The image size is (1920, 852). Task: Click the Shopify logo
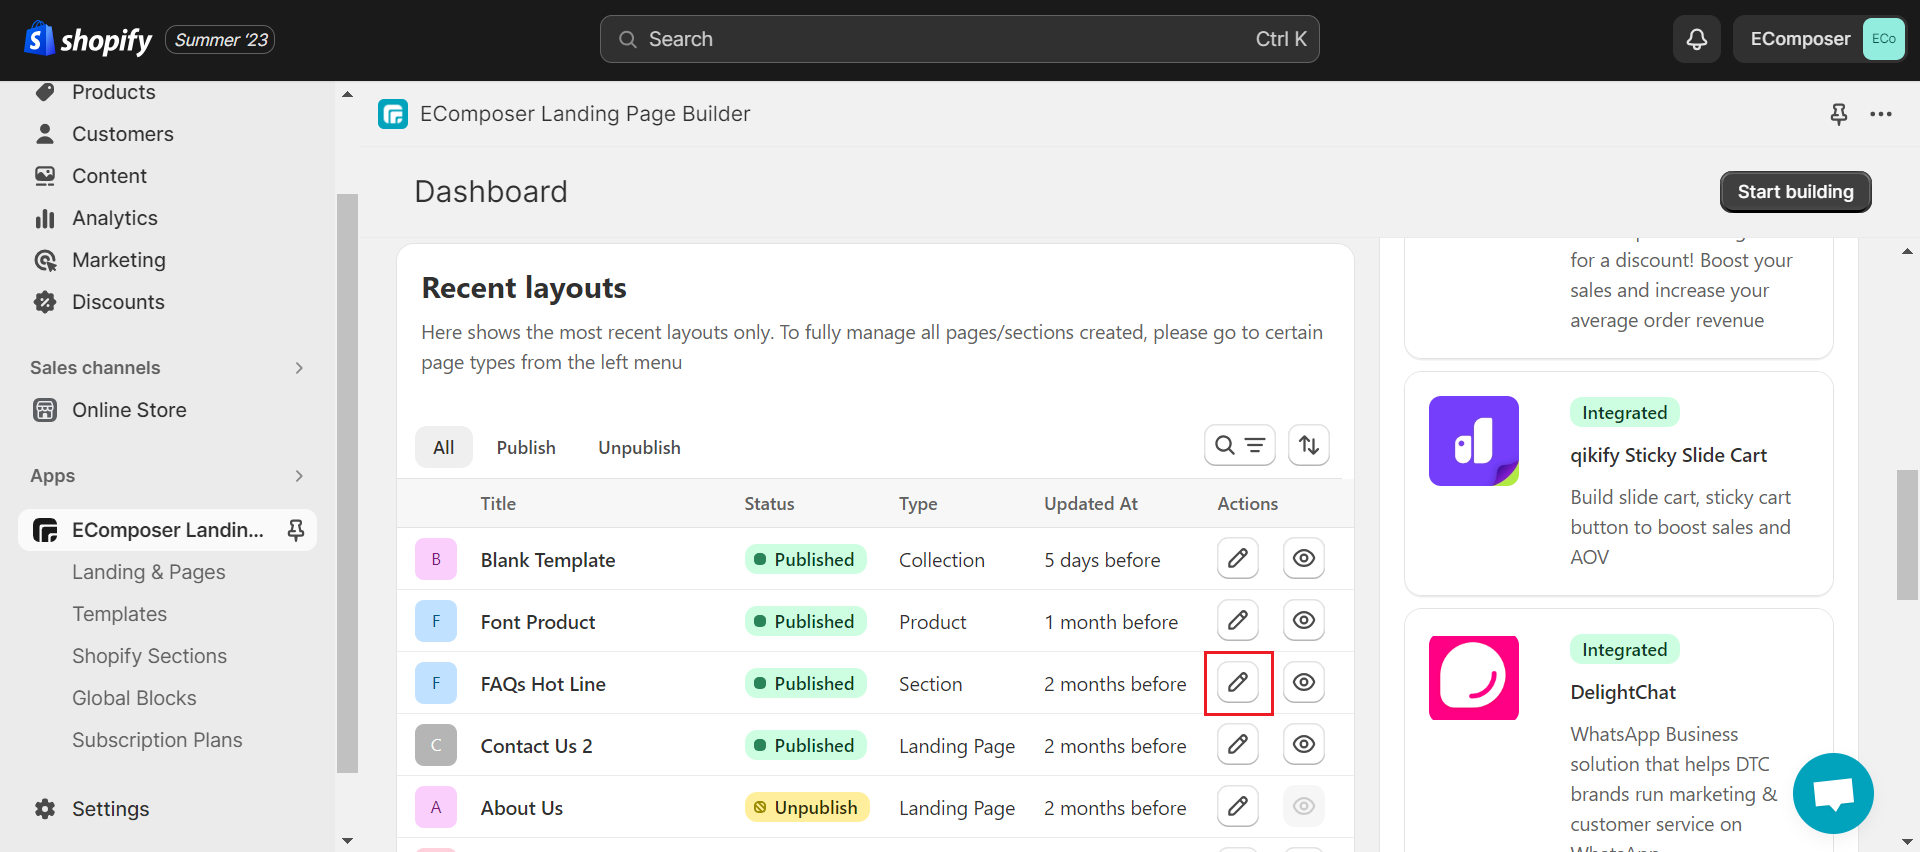(x=88, y=39)
